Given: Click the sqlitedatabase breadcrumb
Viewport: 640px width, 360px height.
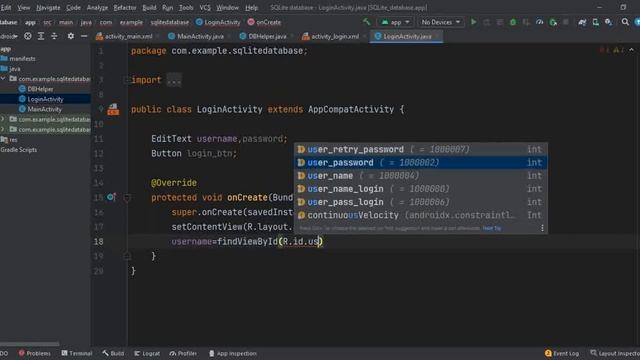Looking at the screenshot, I should tap(169, 22).
